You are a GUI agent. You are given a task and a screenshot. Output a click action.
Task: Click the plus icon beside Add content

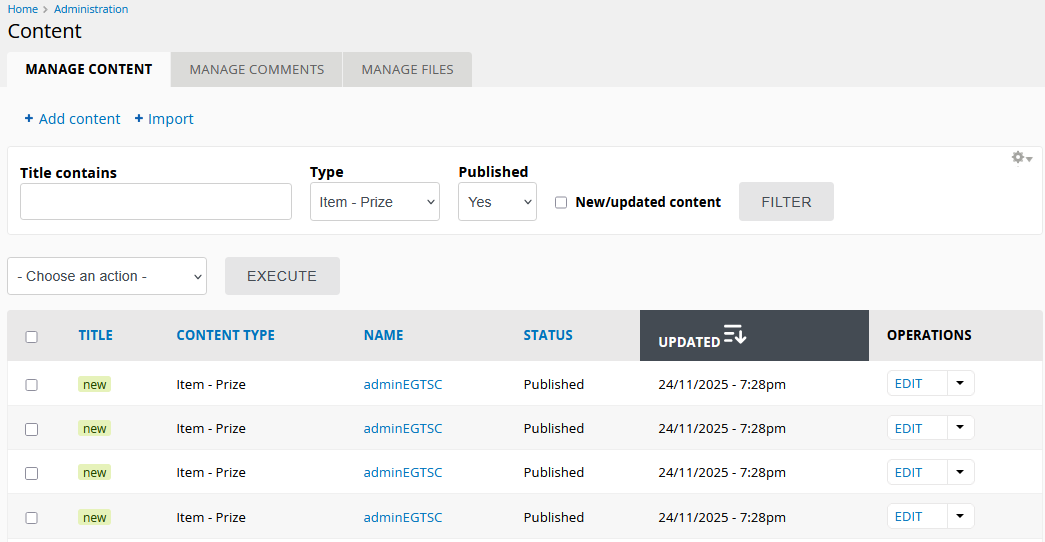(x=29, y=119)
